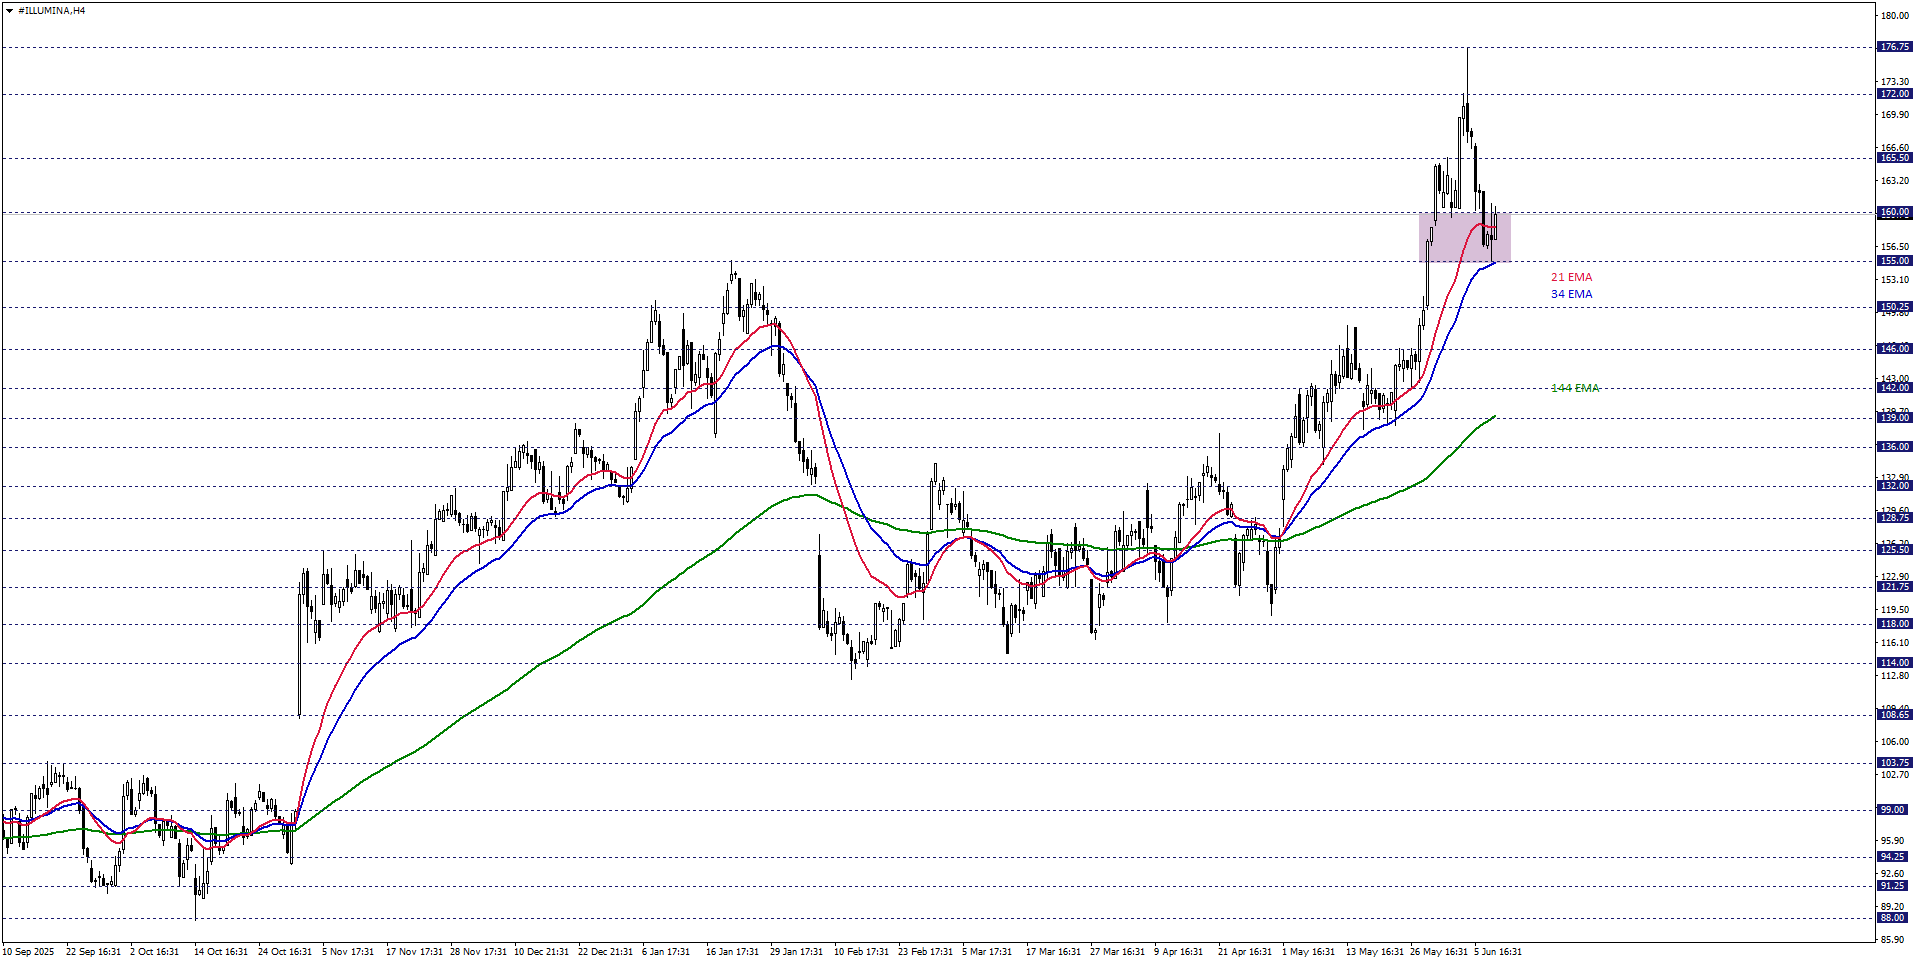
Task: Click the shaded rectangle zone near 160.00
Action: 1464,237
